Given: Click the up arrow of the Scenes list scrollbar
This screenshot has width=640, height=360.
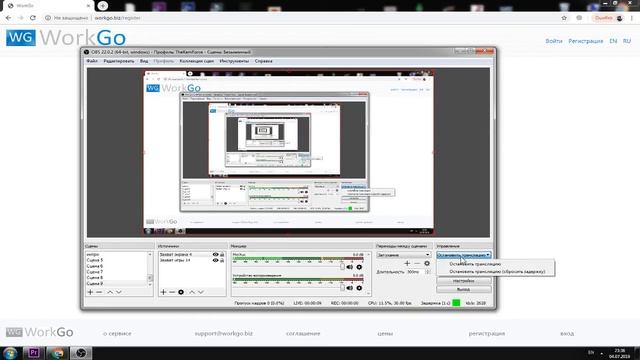Looking at the screenshot, I should 150,254.
